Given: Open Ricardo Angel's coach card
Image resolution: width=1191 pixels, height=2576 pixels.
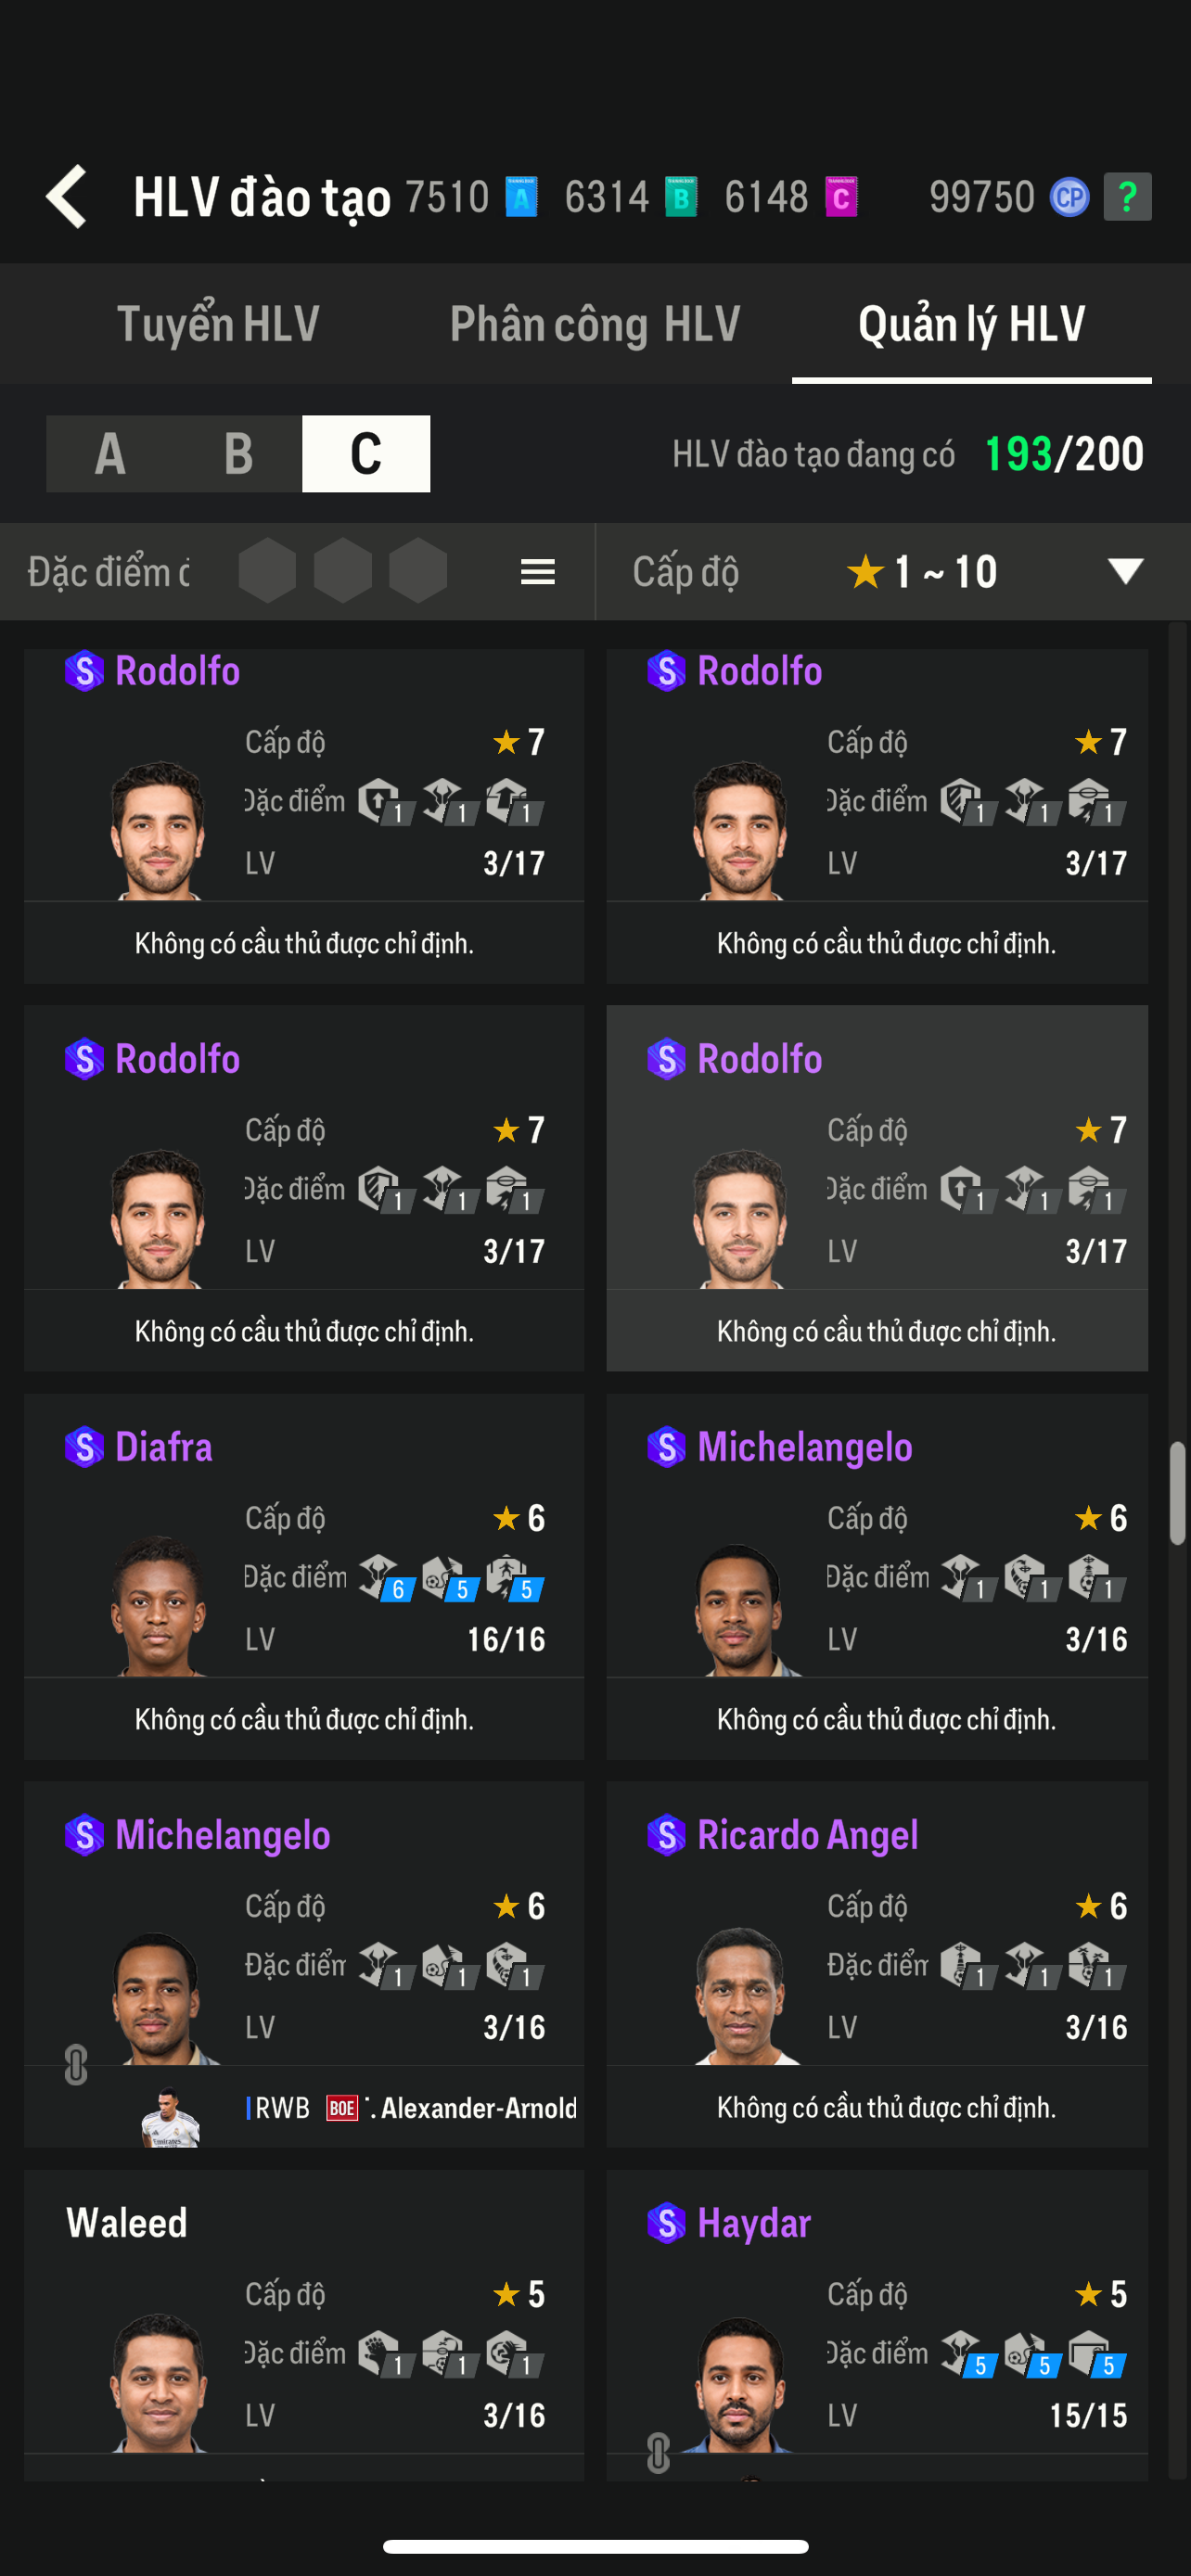Looking at the screenshot, I should coord(877,1963).
